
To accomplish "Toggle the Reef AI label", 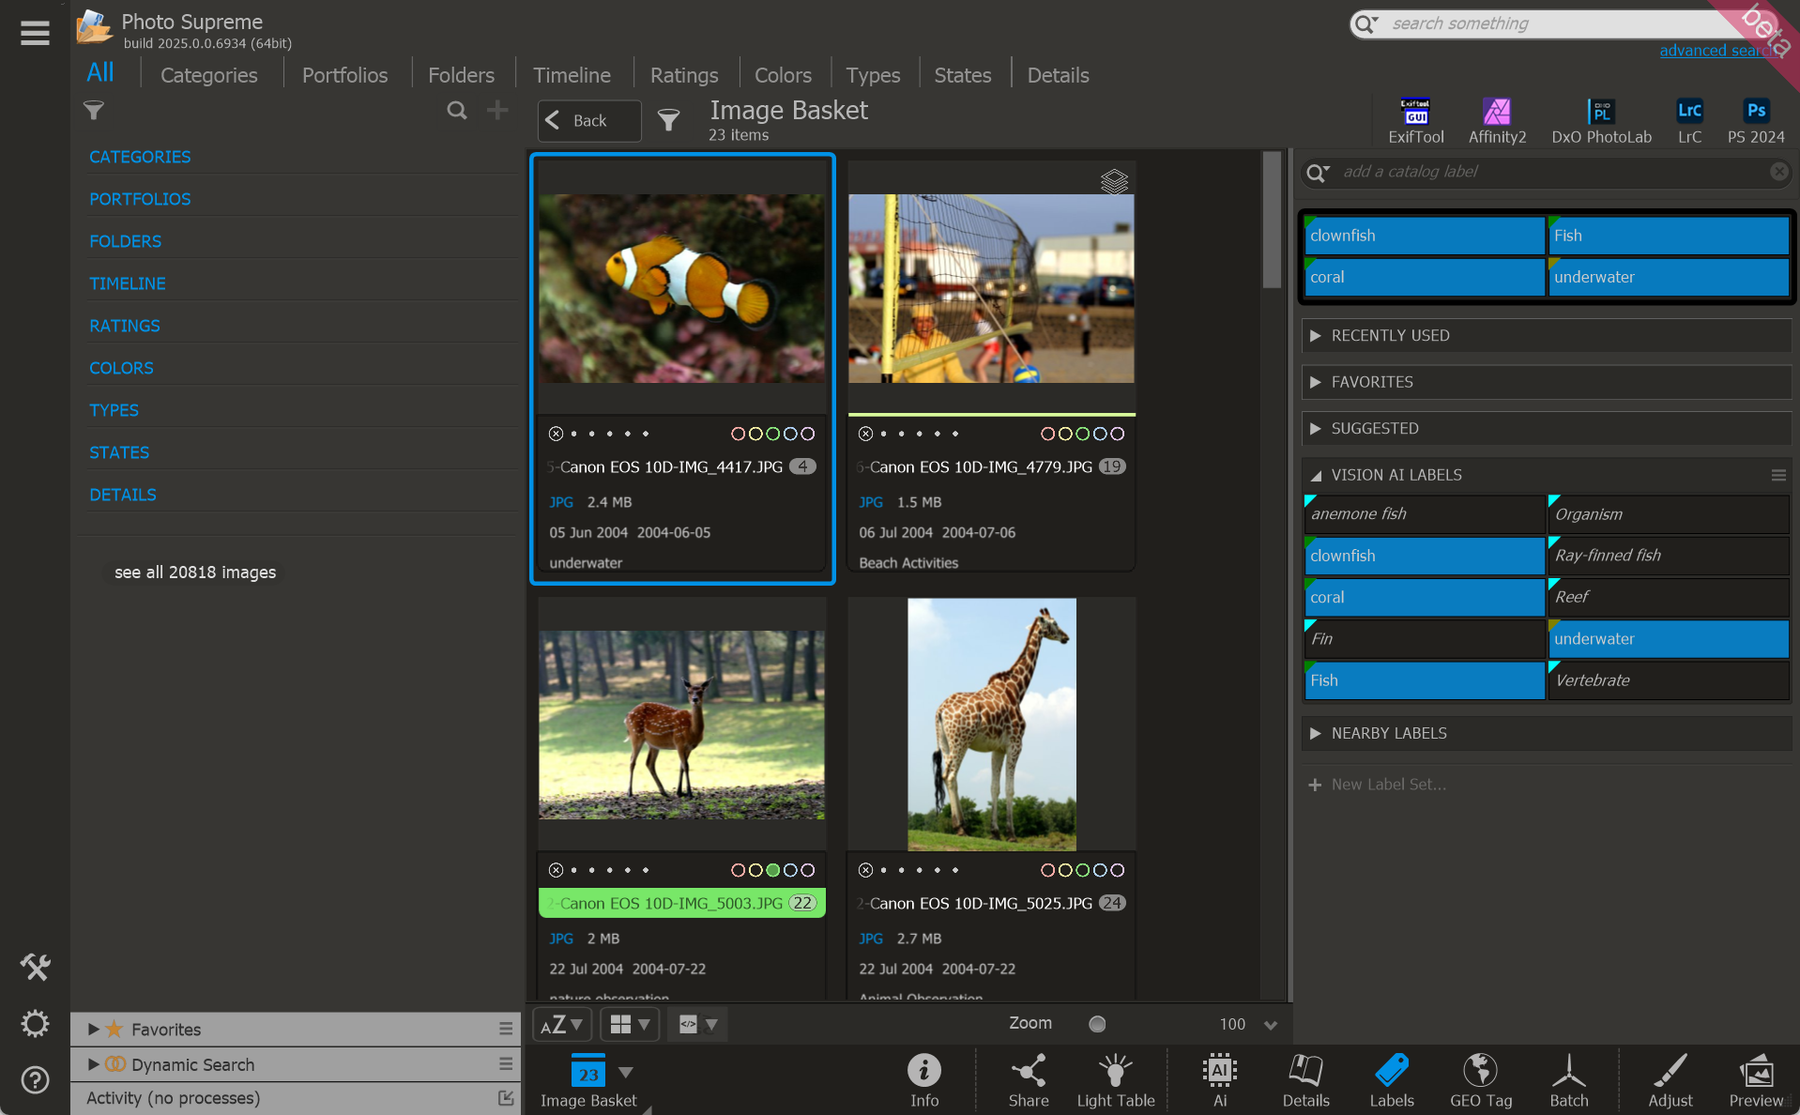I will [1668, 597].
